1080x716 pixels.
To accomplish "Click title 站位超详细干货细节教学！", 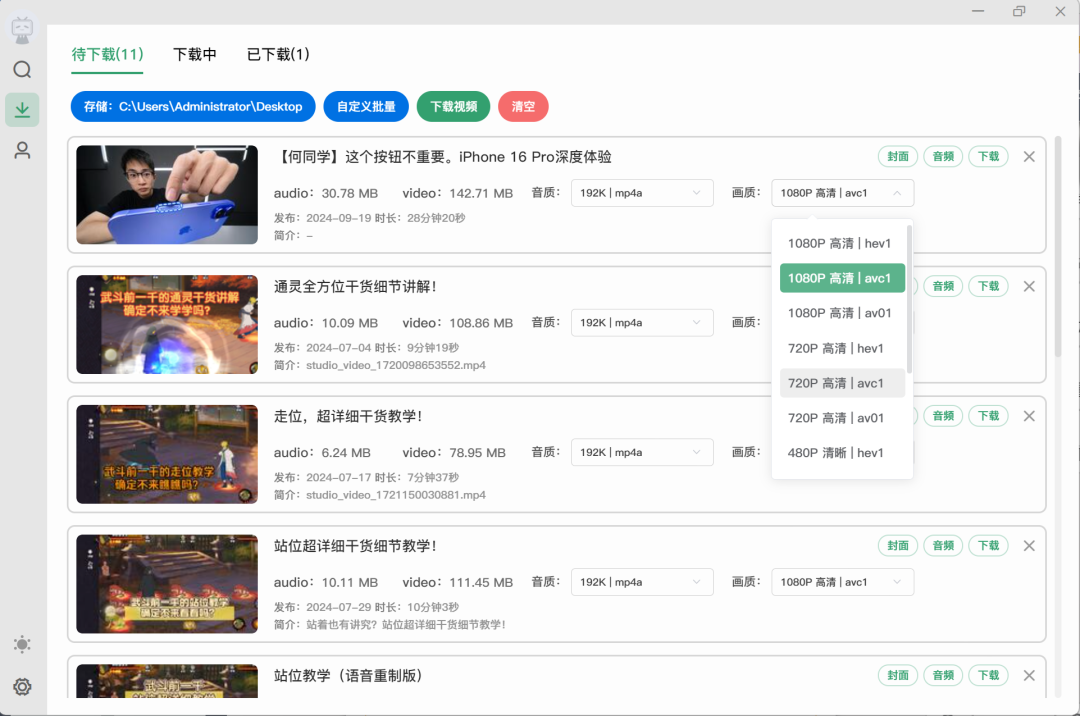I will (x=355, y=546).
